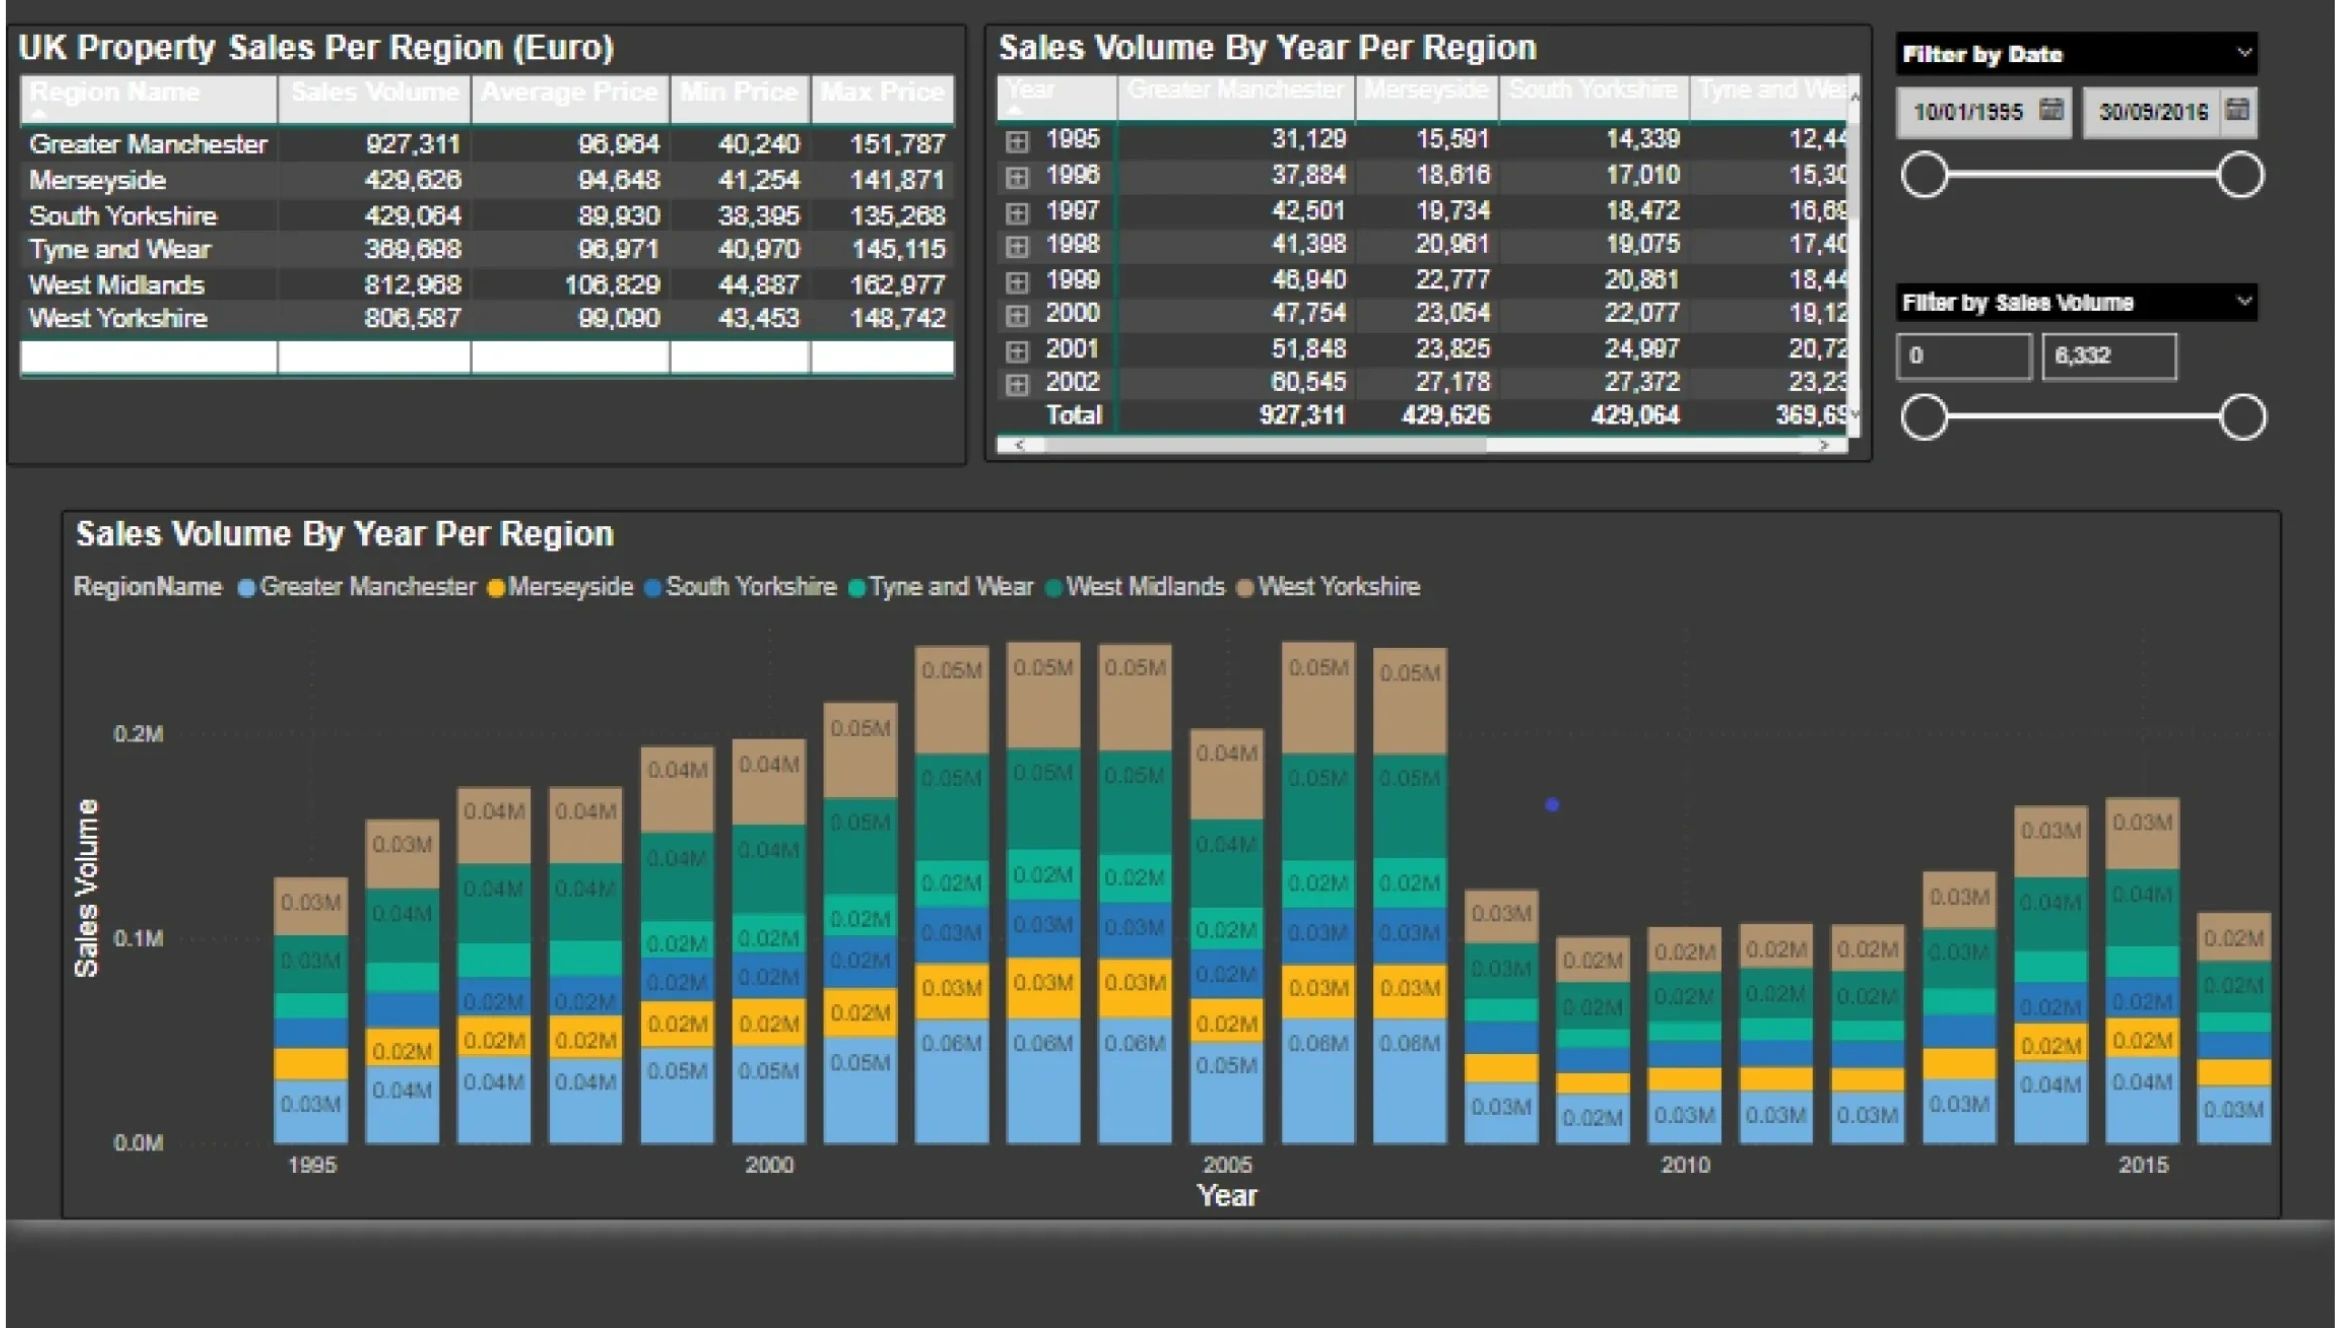Select Merseyside legend color dot

(x=495, y=588)
